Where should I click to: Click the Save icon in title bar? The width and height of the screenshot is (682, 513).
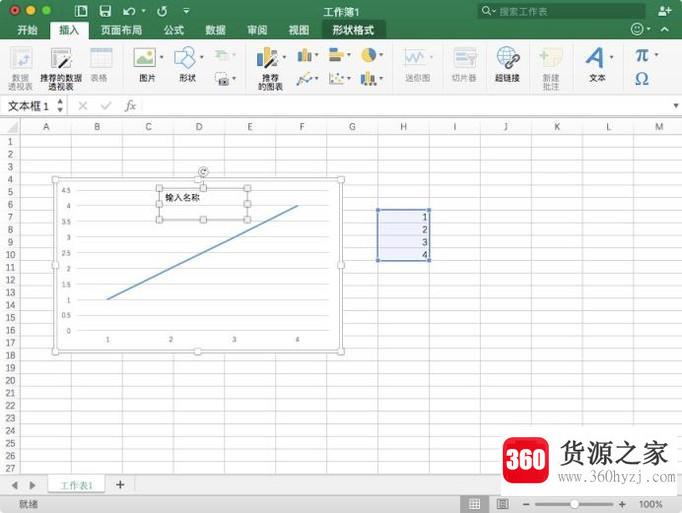point(105,11)
